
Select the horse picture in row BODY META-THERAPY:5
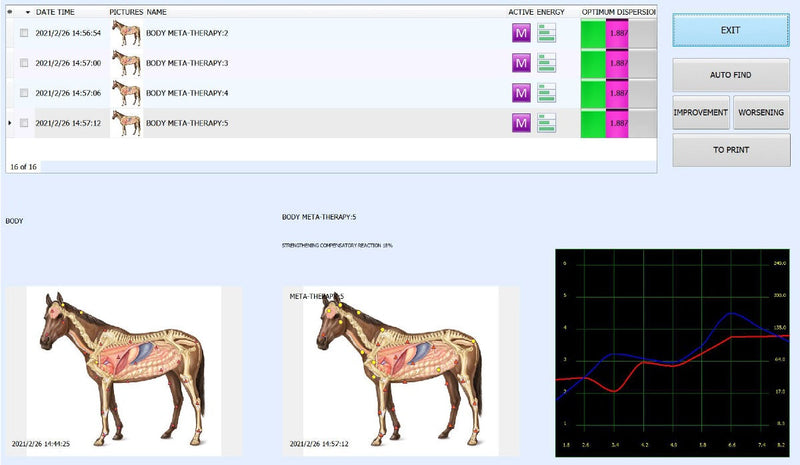126,123
